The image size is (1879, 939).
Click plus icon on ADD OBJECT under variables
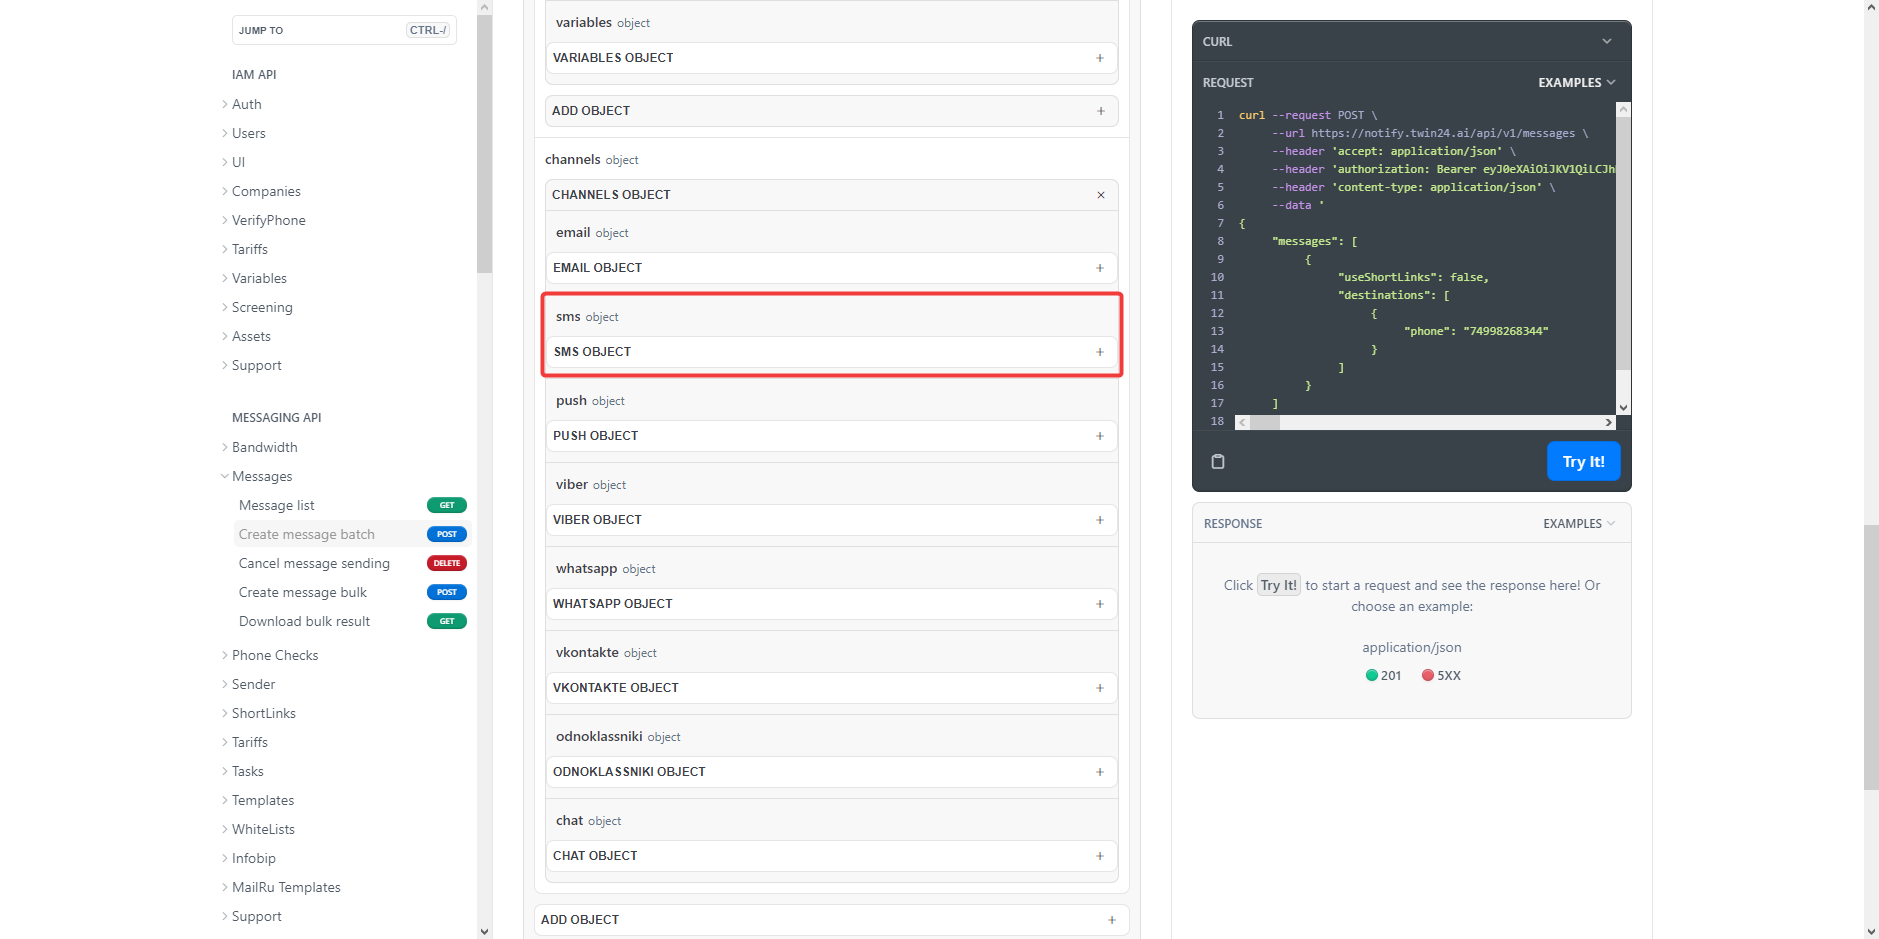click(x=1100, y=111)
